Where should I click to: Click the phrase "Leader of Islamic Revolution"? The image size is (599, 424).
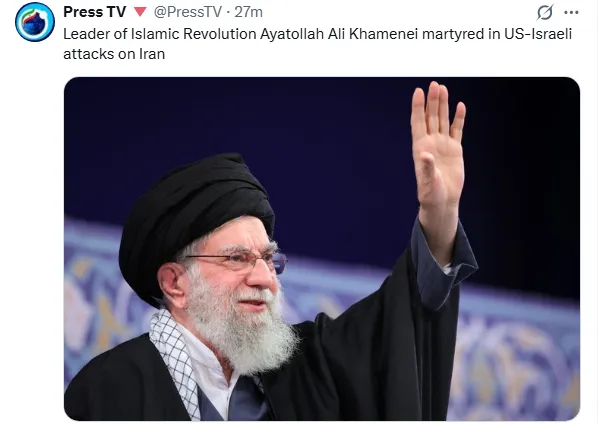160,34
